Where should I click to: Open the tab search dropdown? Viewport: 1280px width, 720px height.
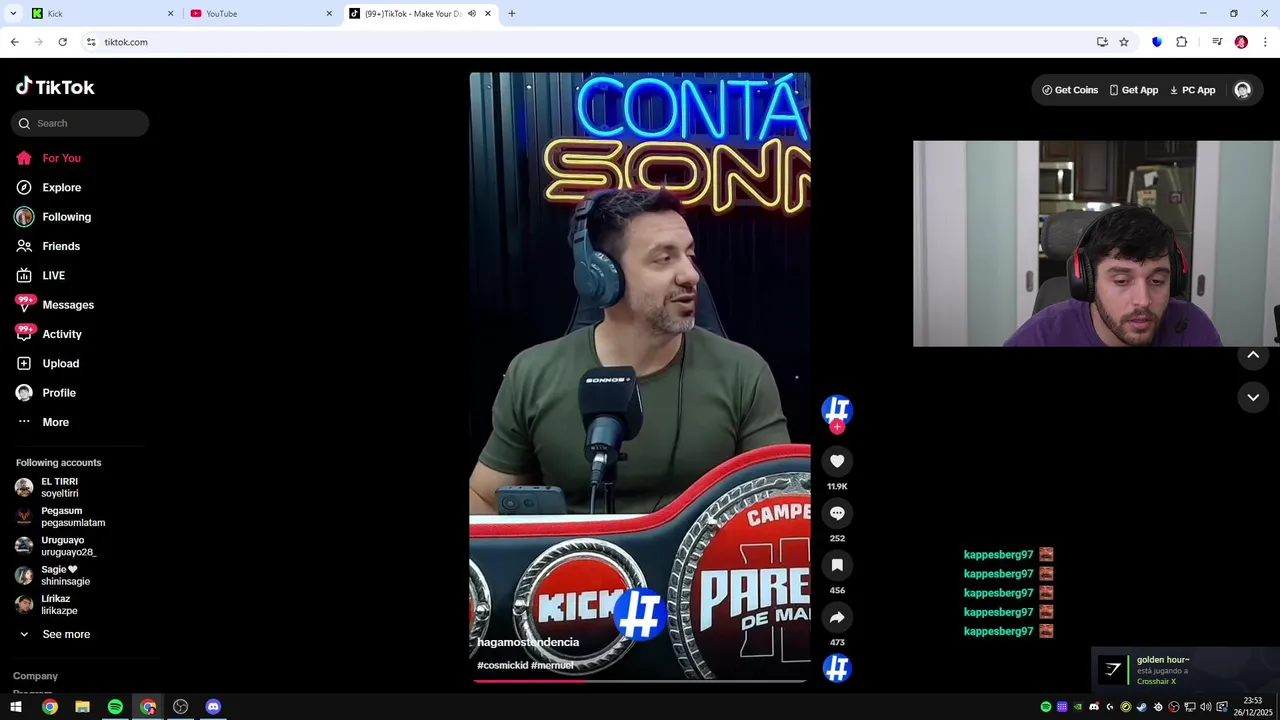13,14
